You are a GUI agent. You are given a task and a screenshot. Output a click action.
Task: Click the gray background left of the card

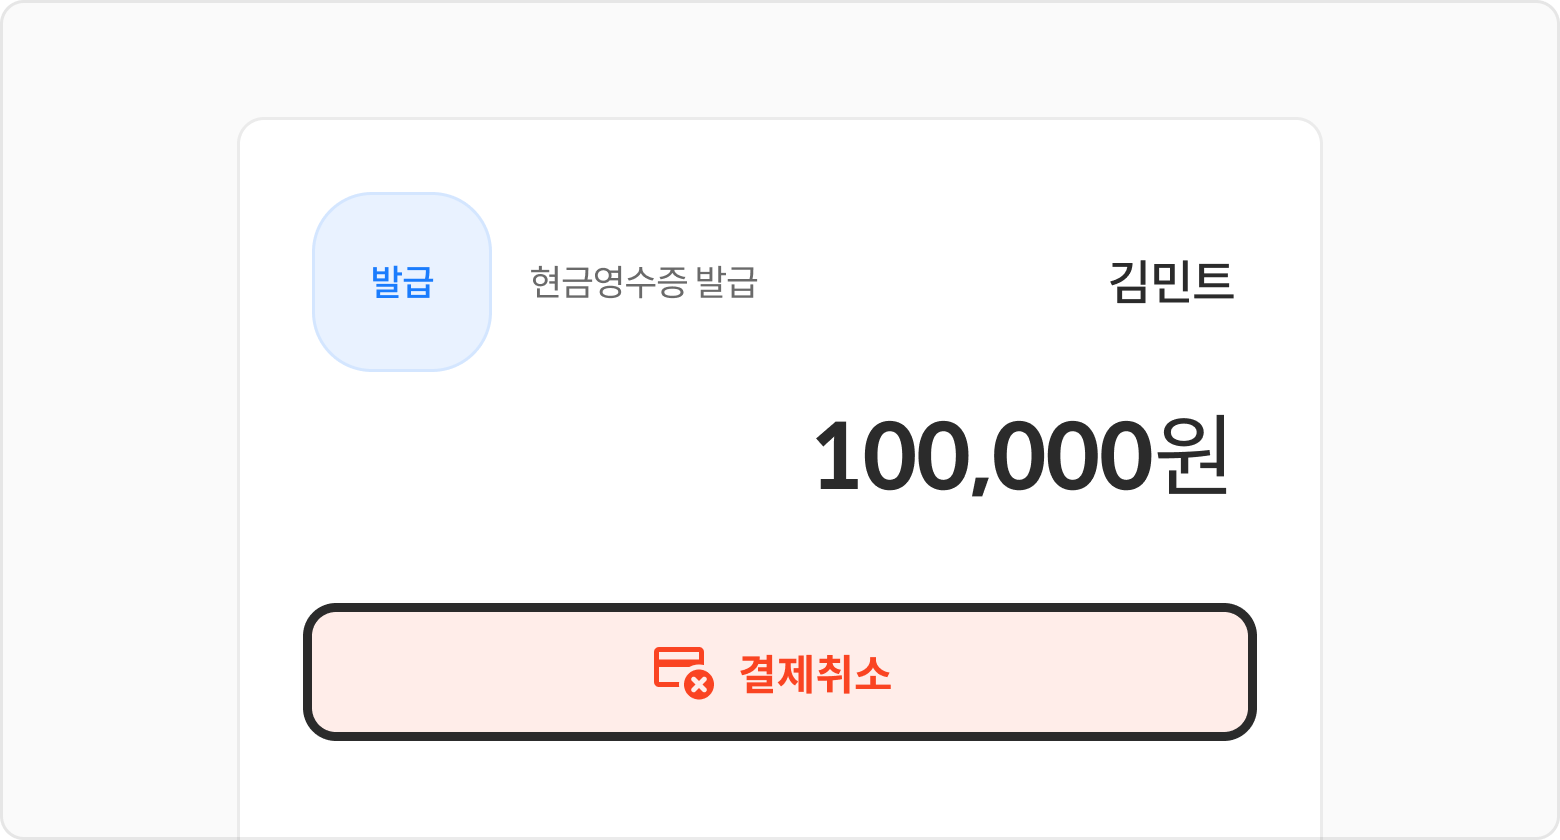click(x=120, y=450)
